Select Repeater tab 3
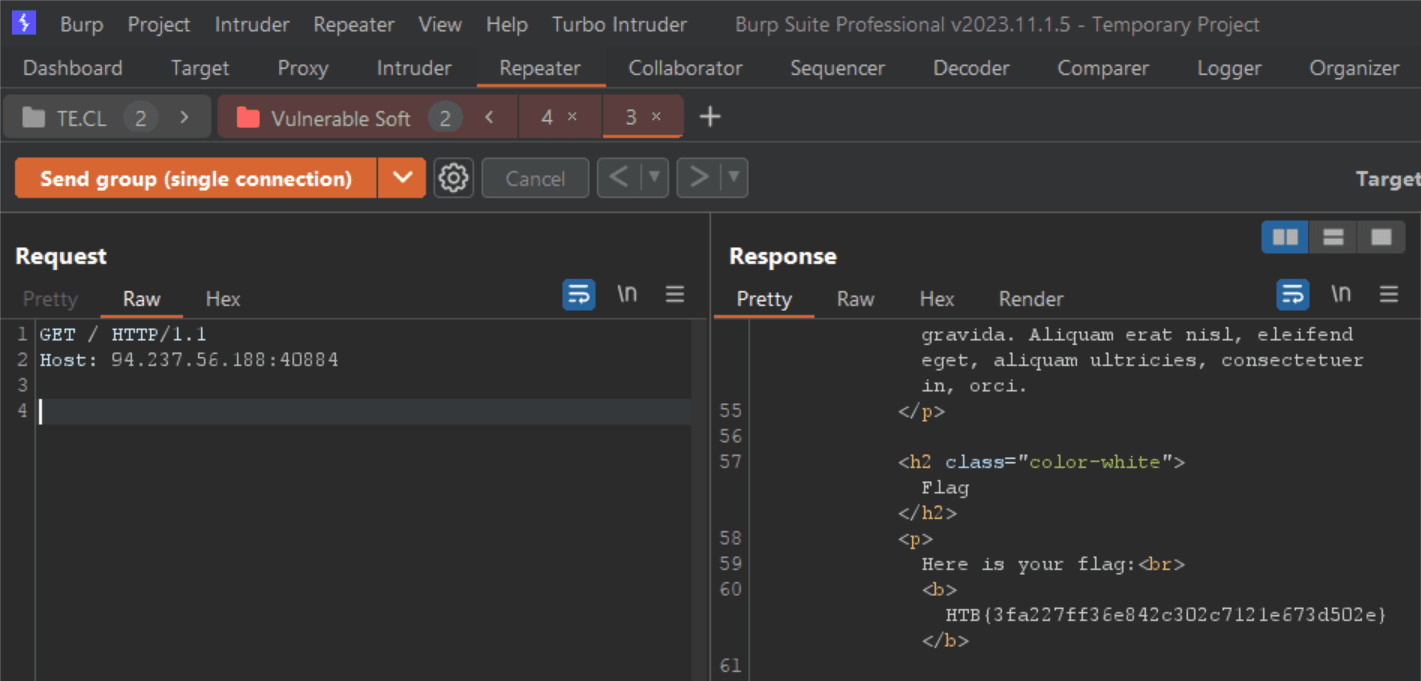Image resolution: width=1421 pixels, height=681 pixels. coord(631,117)
